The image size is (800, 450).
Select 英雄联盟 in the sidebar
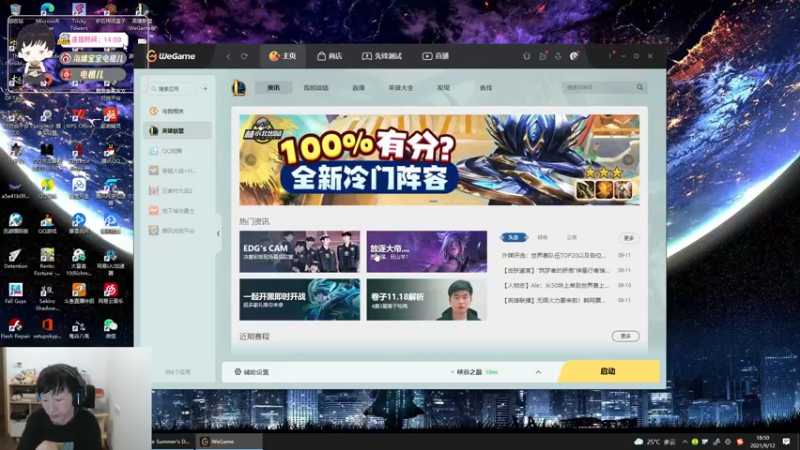tap(178, 131)
